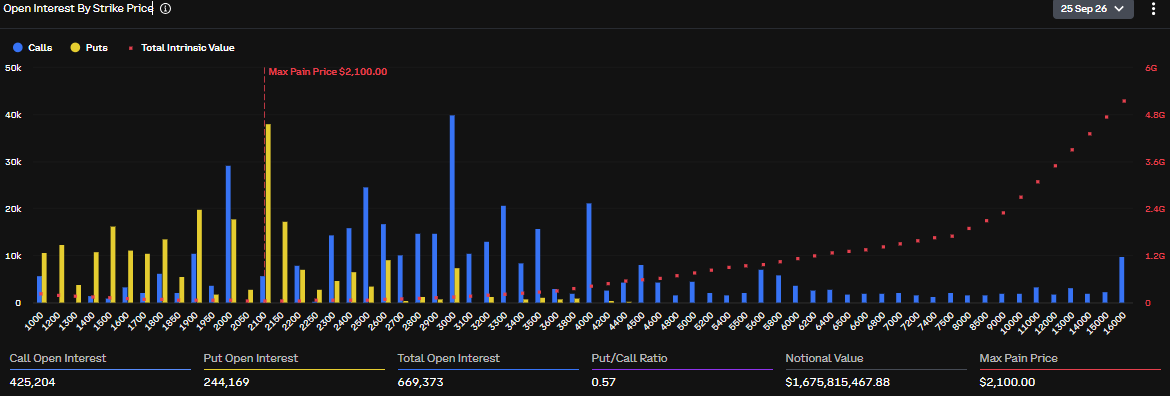Screen dimensions: 1170x396
Task: Select the yellow Puts bar at strike 2150
Action: [x=285, y=263]
